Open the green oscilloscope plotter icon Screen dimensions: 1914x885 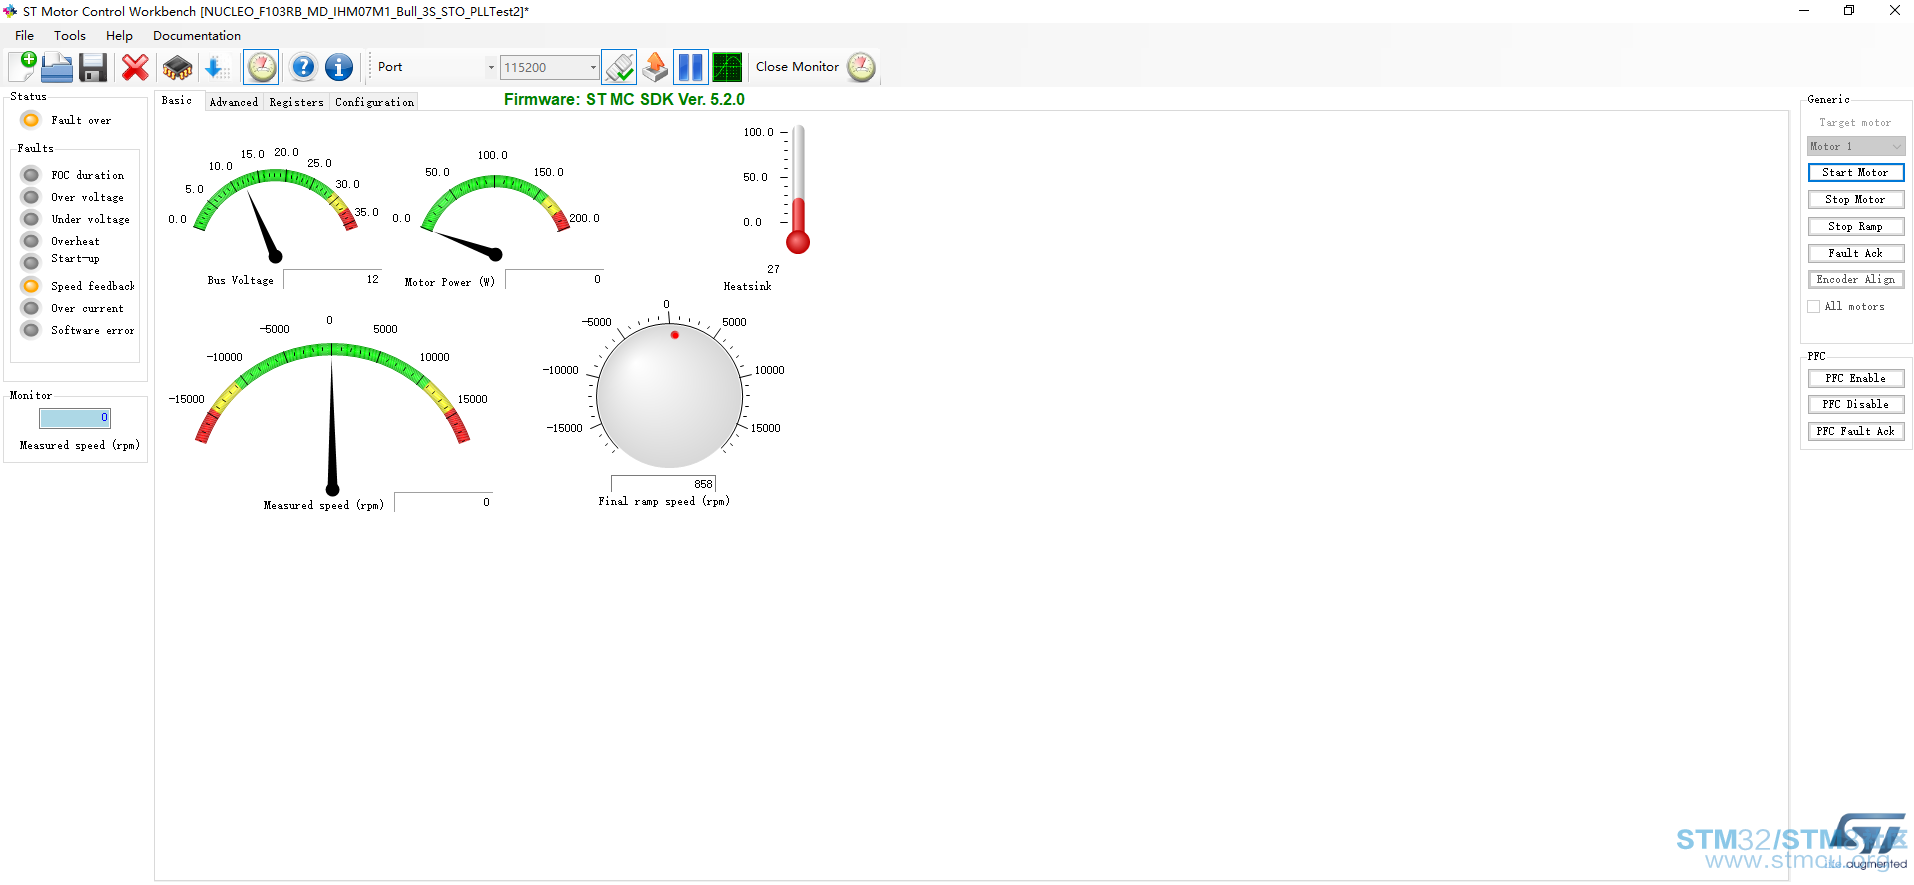coord(727,67)
